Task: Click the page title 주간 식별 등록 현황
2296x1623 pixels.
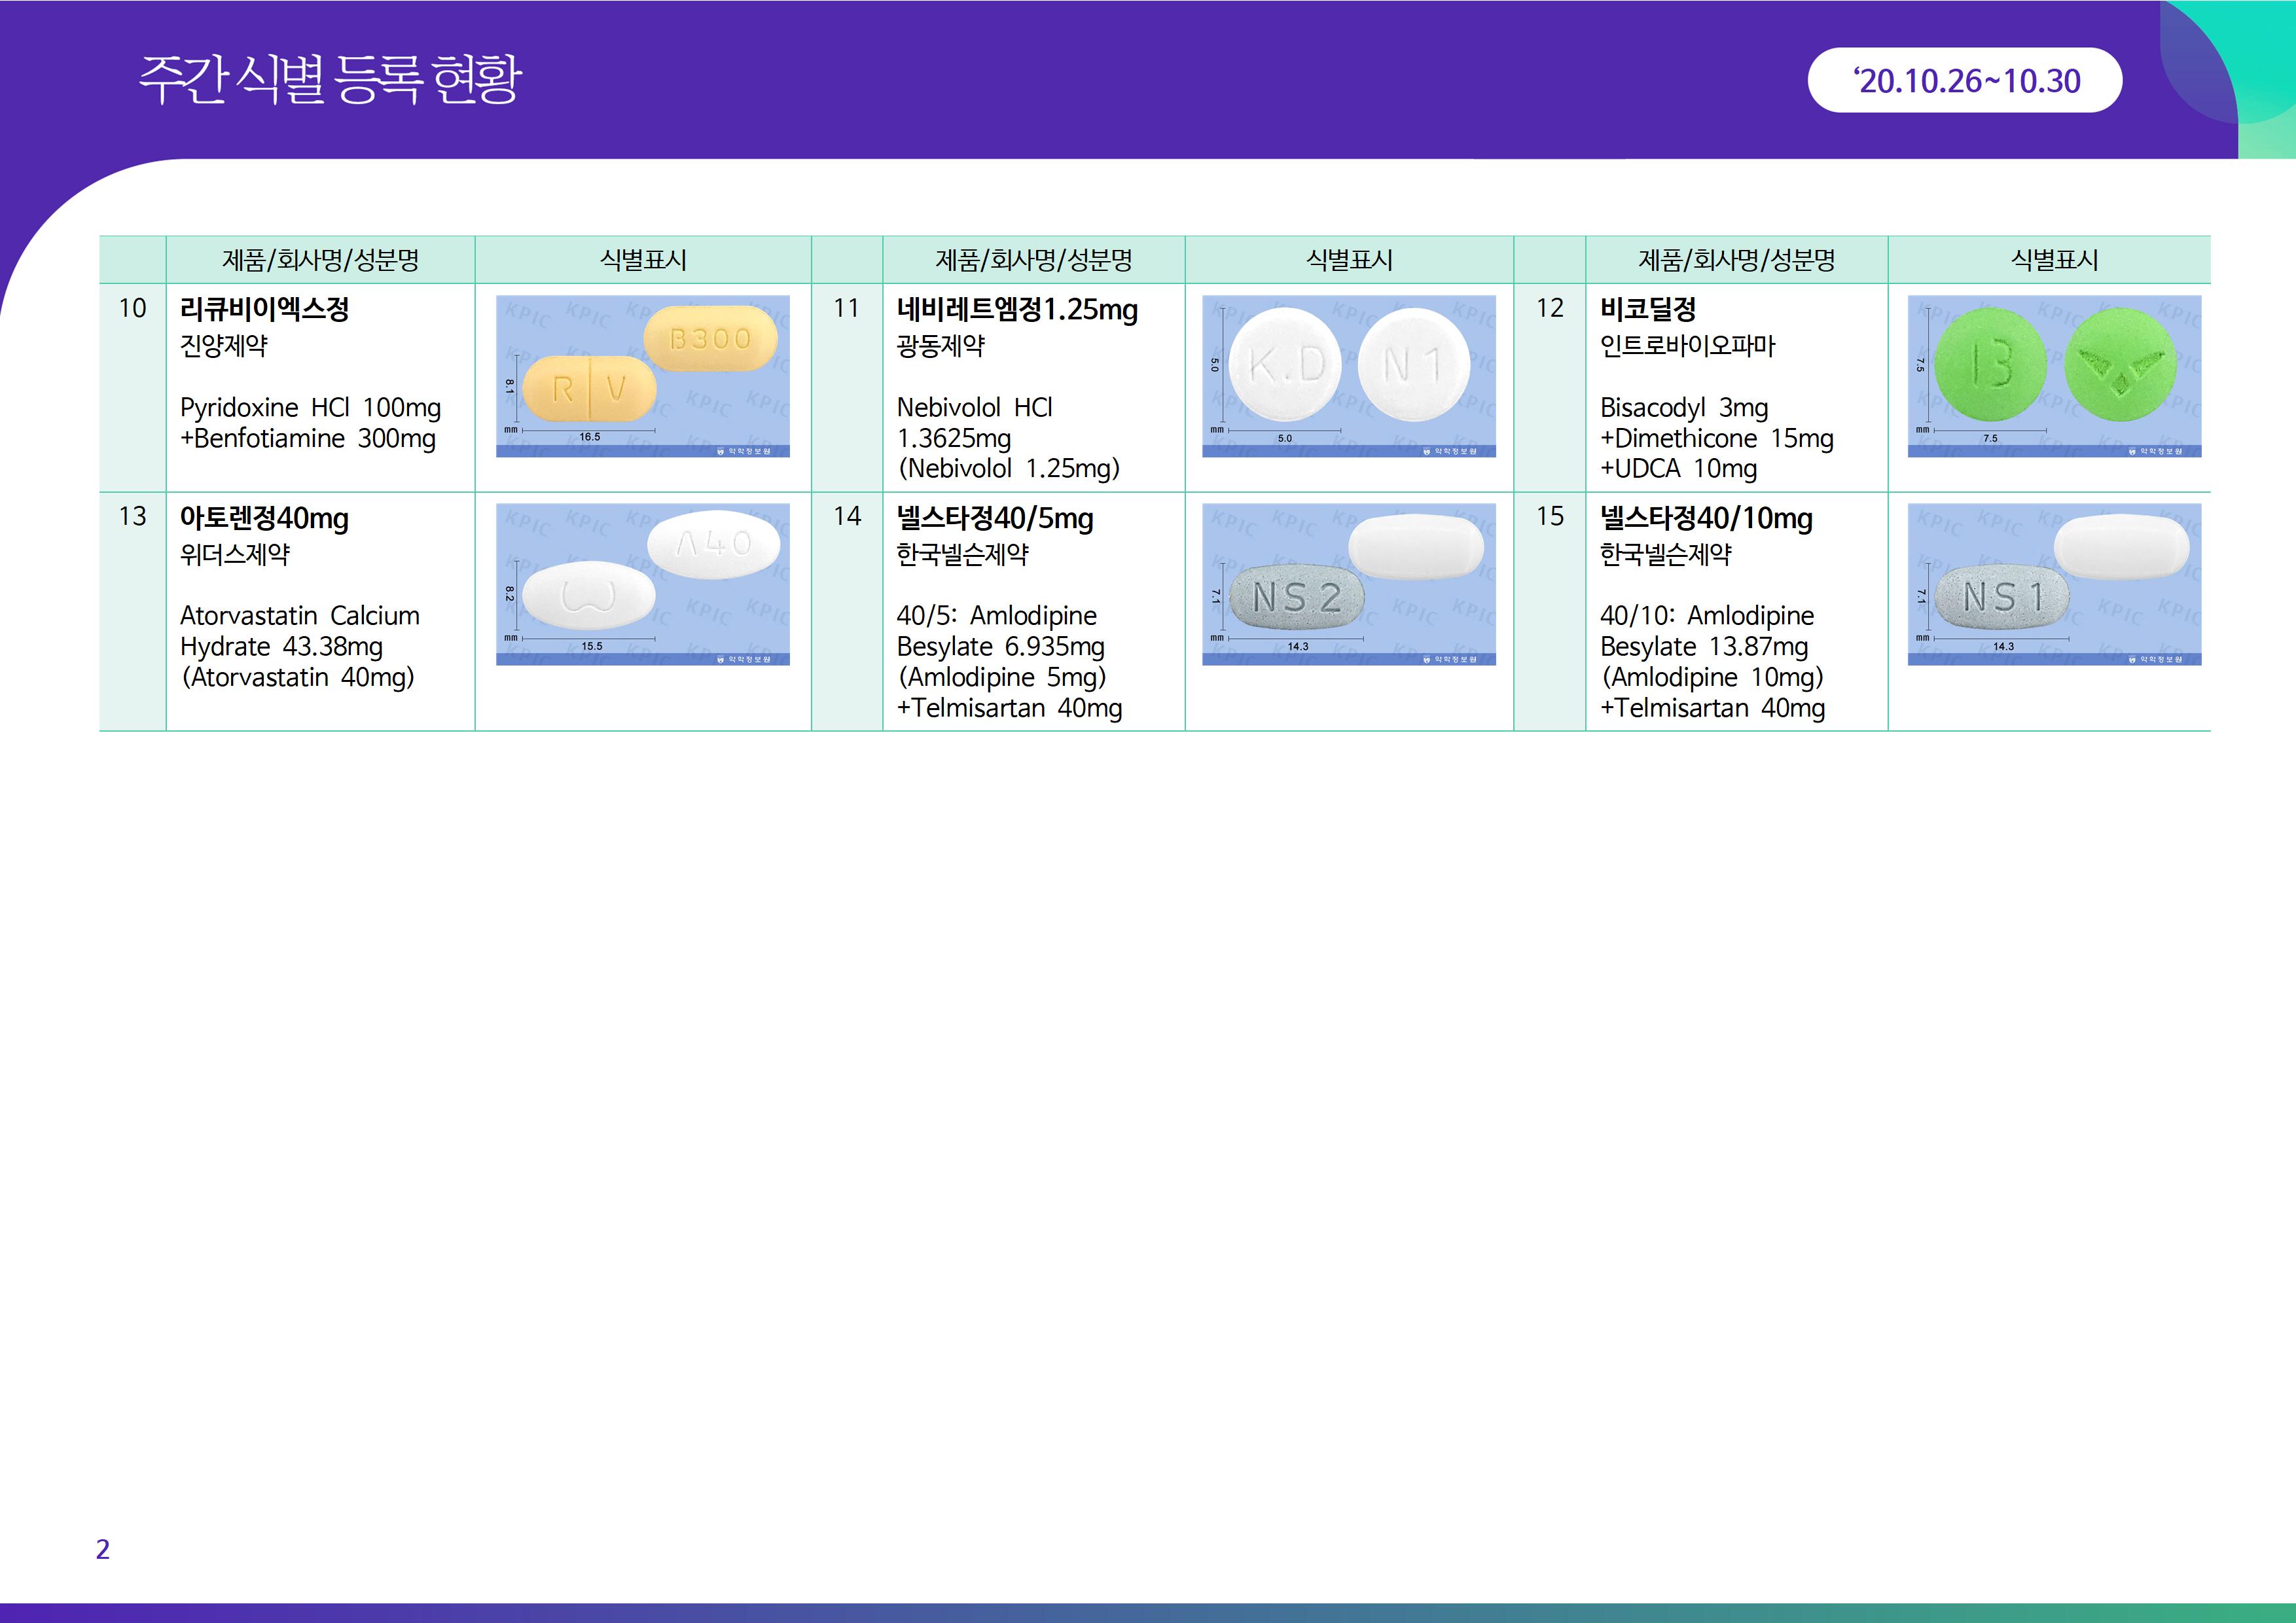Action: (x=330, y=79)
